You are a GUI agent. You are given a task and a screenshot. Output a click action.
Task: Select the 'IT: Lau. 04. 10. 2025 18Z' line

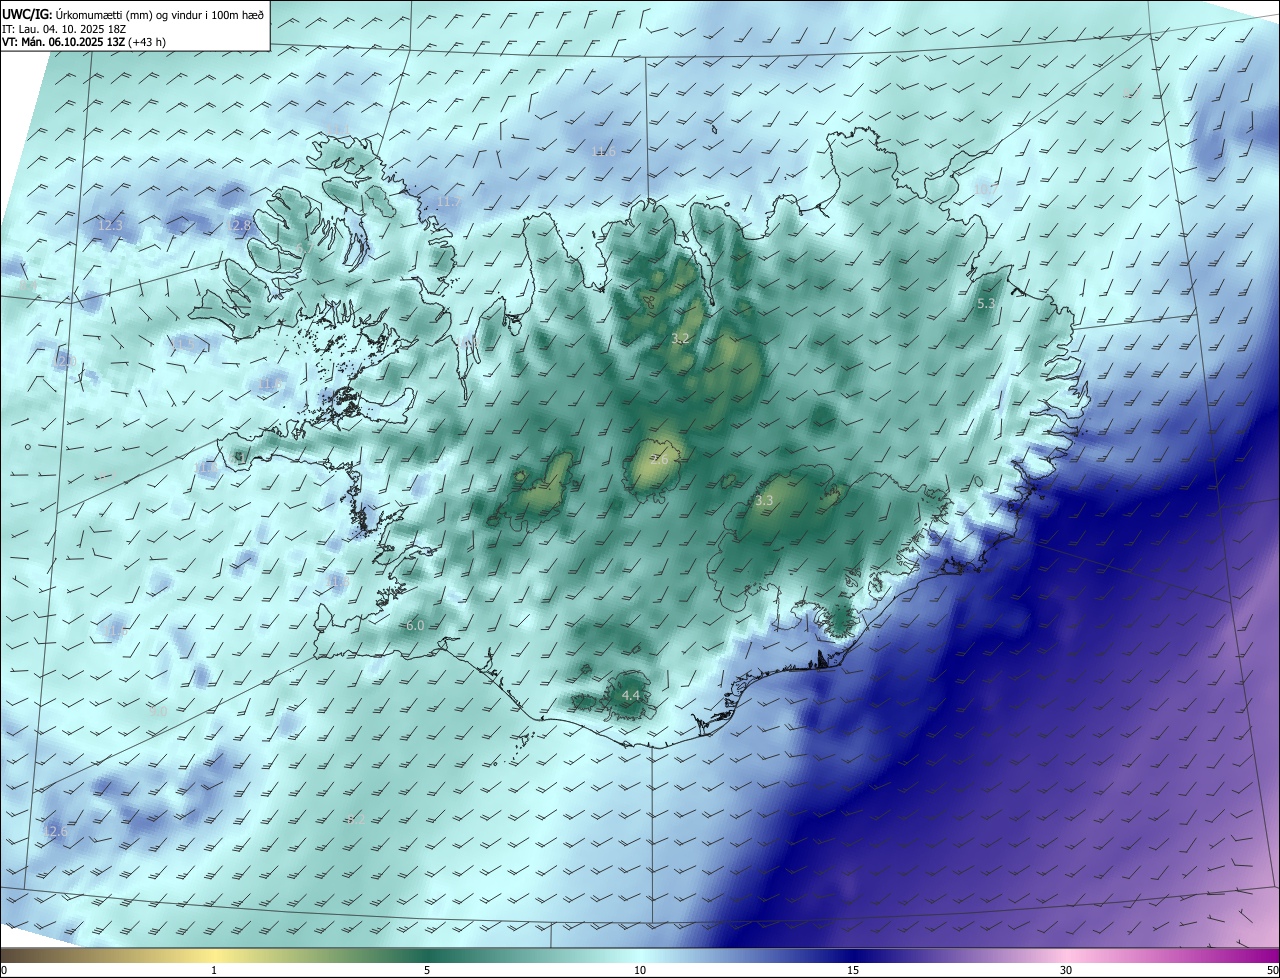[x=64, y=29]
